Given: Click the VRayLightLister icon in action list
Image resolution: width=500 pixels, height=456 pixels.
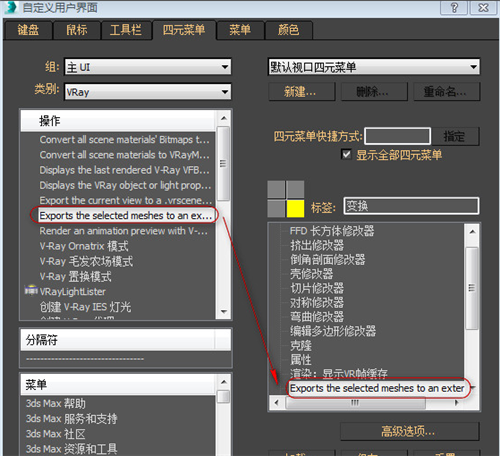Looking at the screenshot, I should (x=31, y=291).
